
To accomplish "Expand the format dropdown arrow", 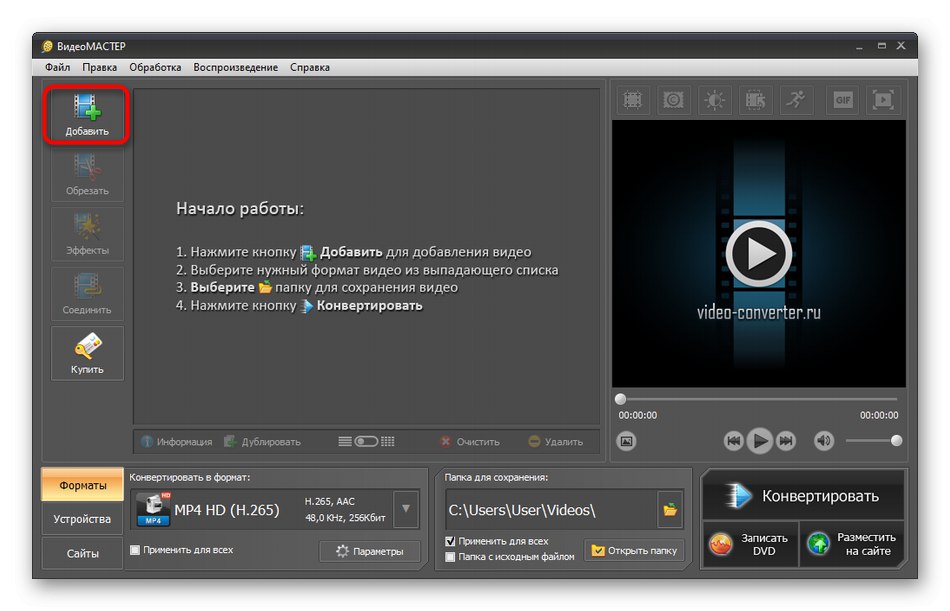I will pos(406,509).
